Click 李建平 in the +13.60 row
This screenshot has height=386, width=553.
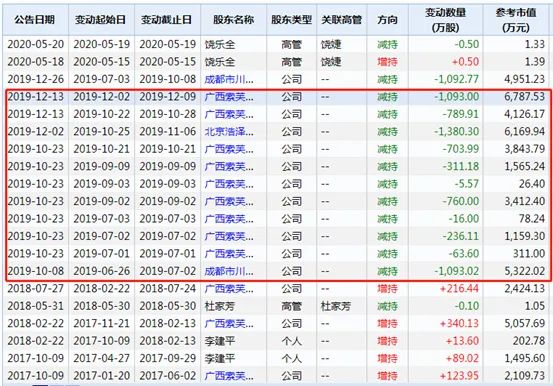[220, 341]
